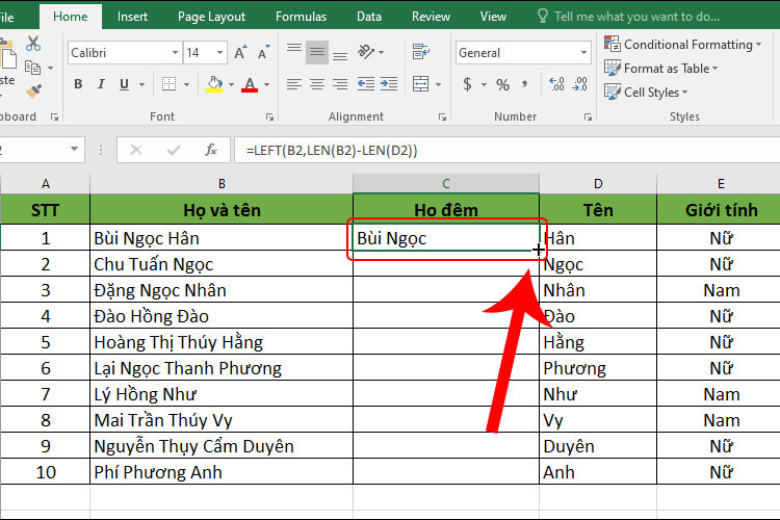The width and height of the screenshot is (780, 520).
Task: Open the Font Color dropdown arrow
Action: (x=267, y=85)
